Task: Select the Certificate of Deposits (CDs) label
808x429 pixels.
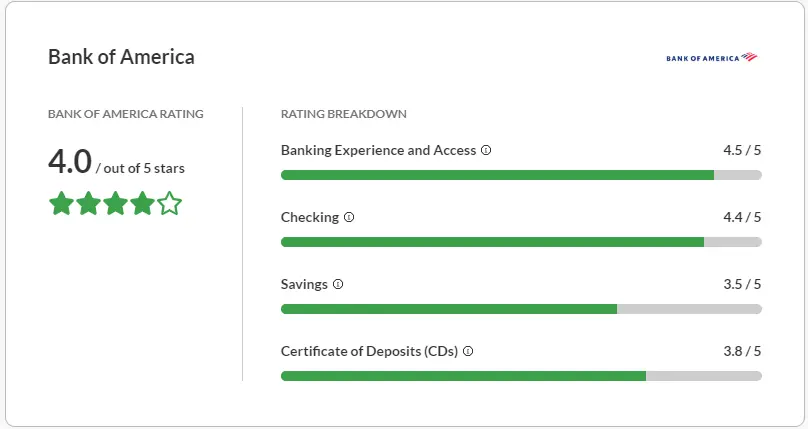Action: tap(369, 351)
